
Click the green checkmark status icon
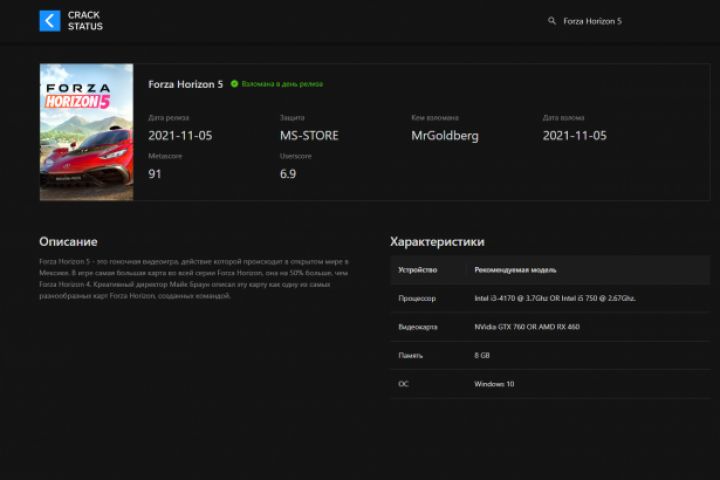coord(234,84)
